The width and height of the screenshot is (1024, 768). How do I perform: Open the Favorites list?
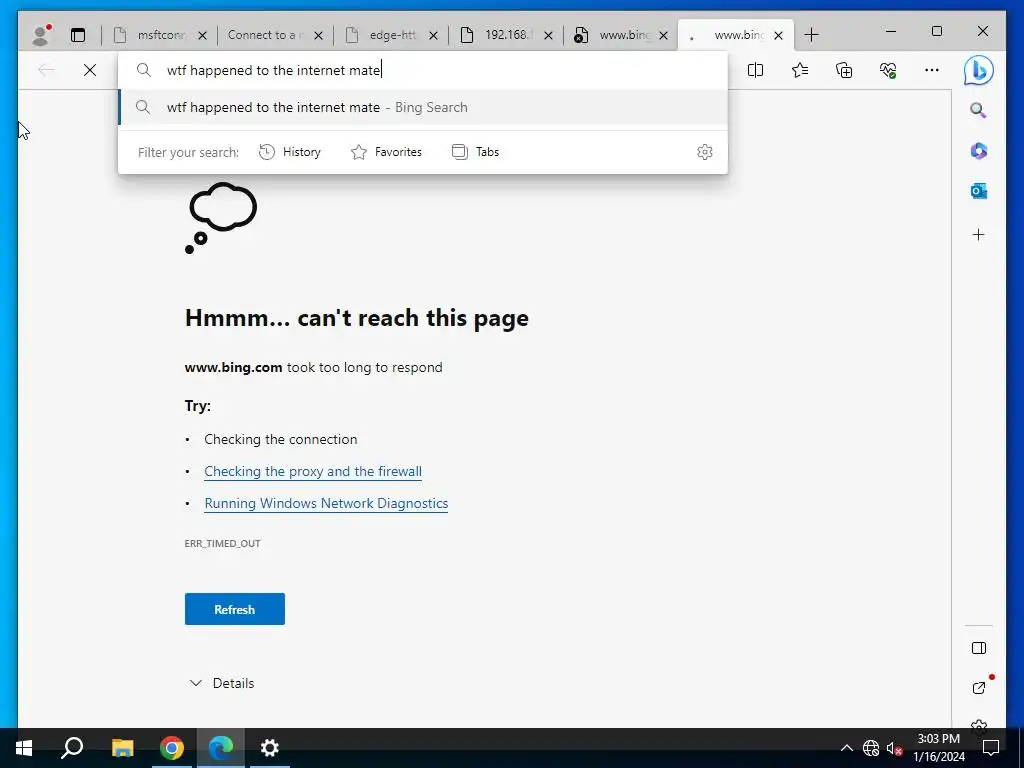tap(800, 70)
